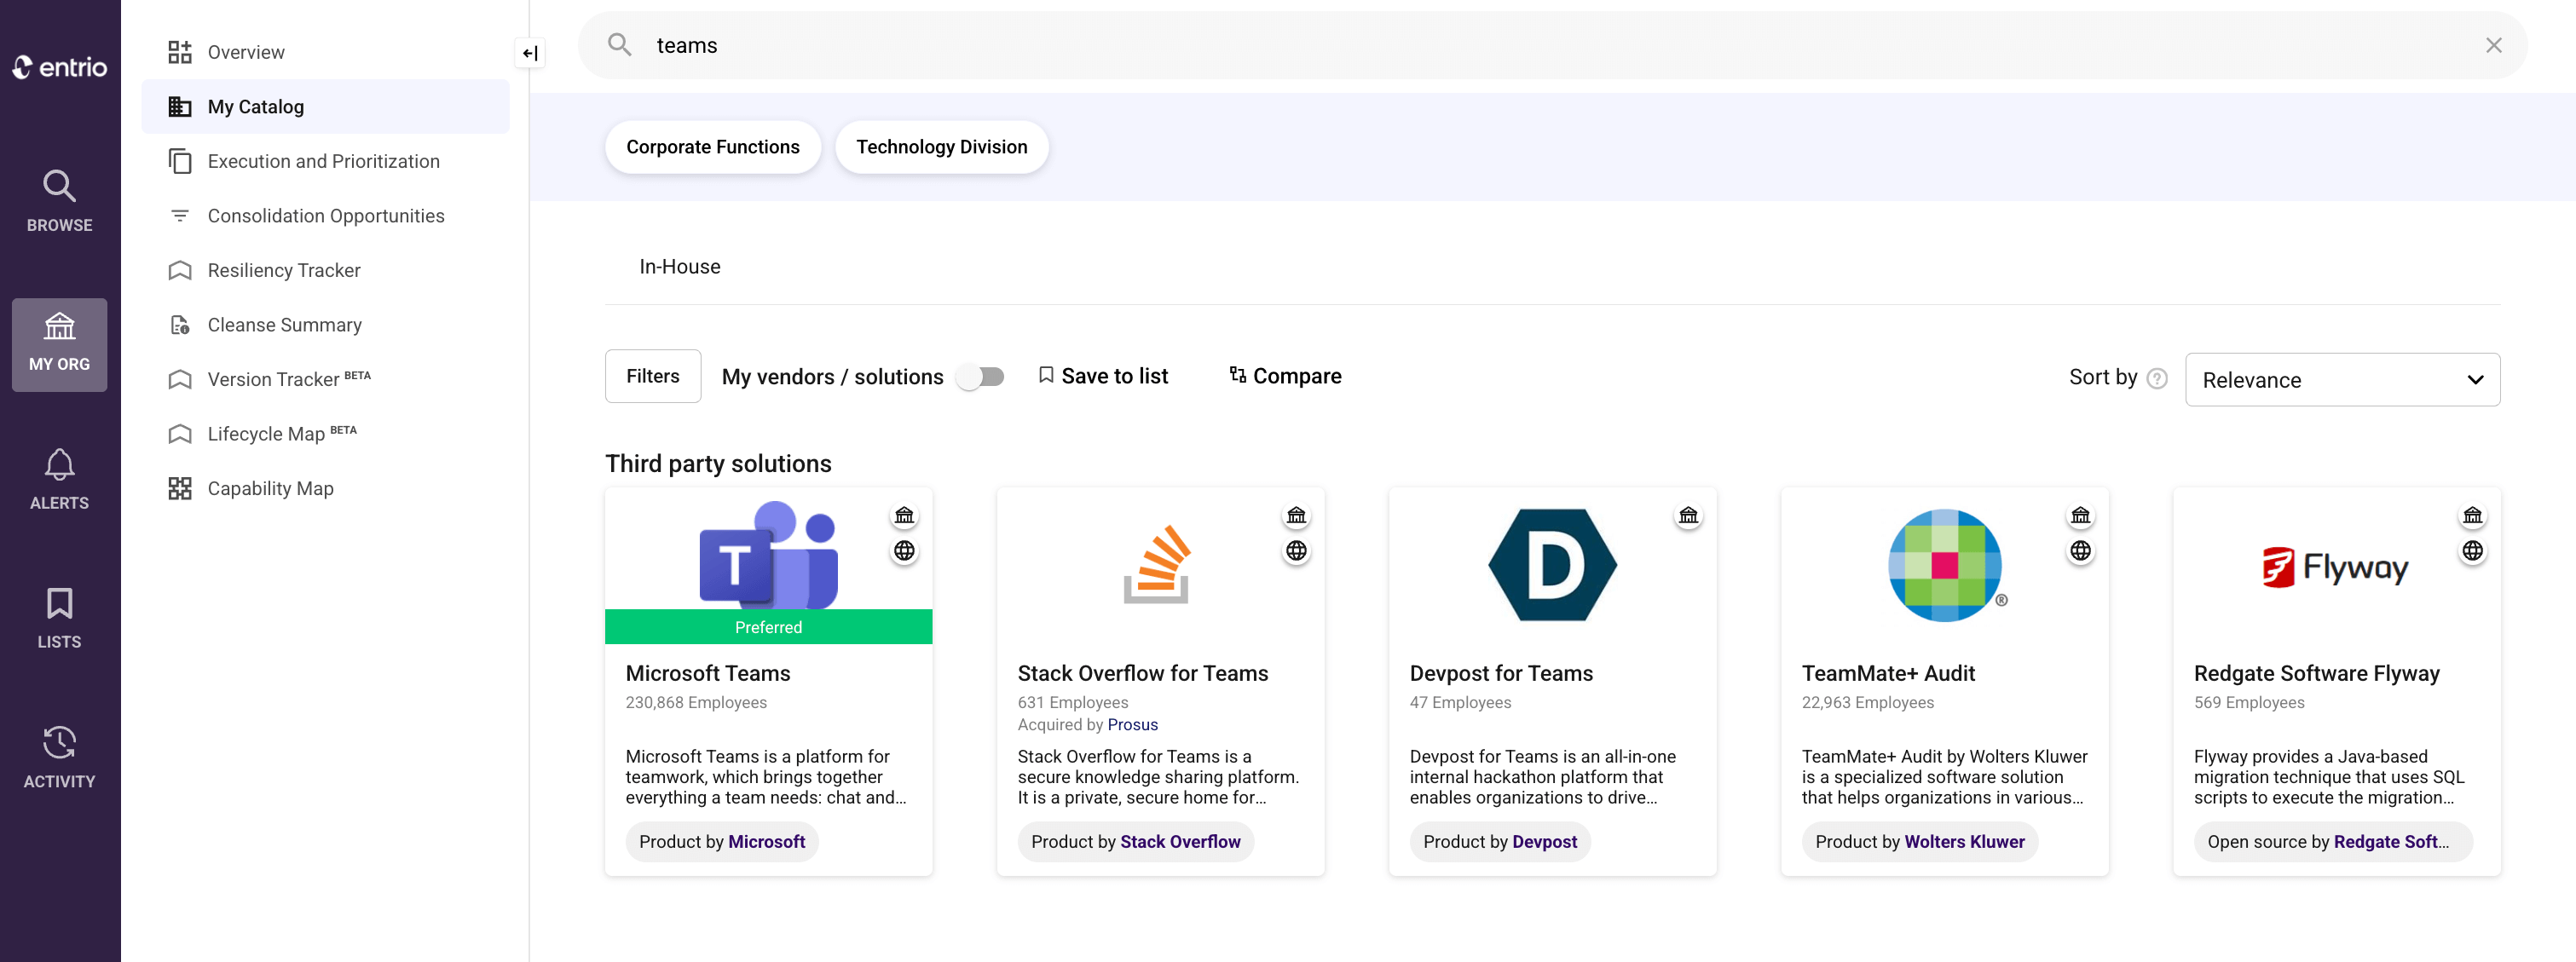This screenshot has width=2576, height=962.
Task: Open the Browse section in sidebar
Action: tap(59, 201)
